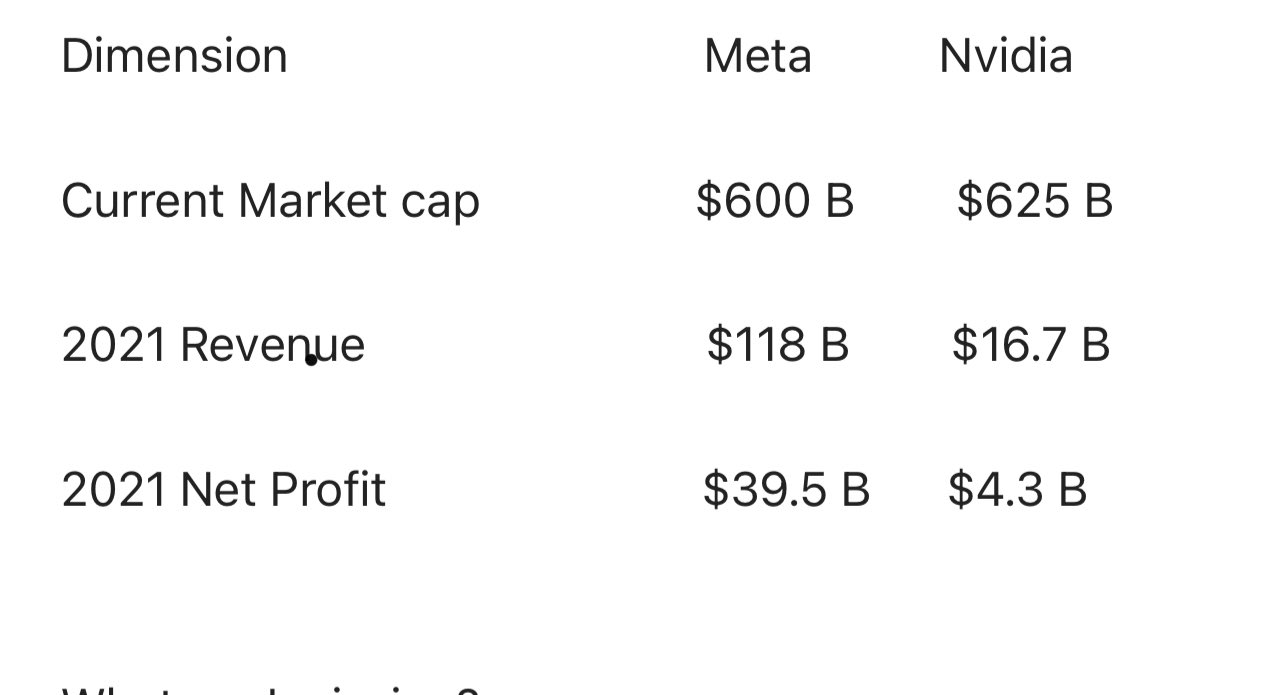Click the word cap in row label
This screenshot has height=695, width=1284.
point(440,202)
